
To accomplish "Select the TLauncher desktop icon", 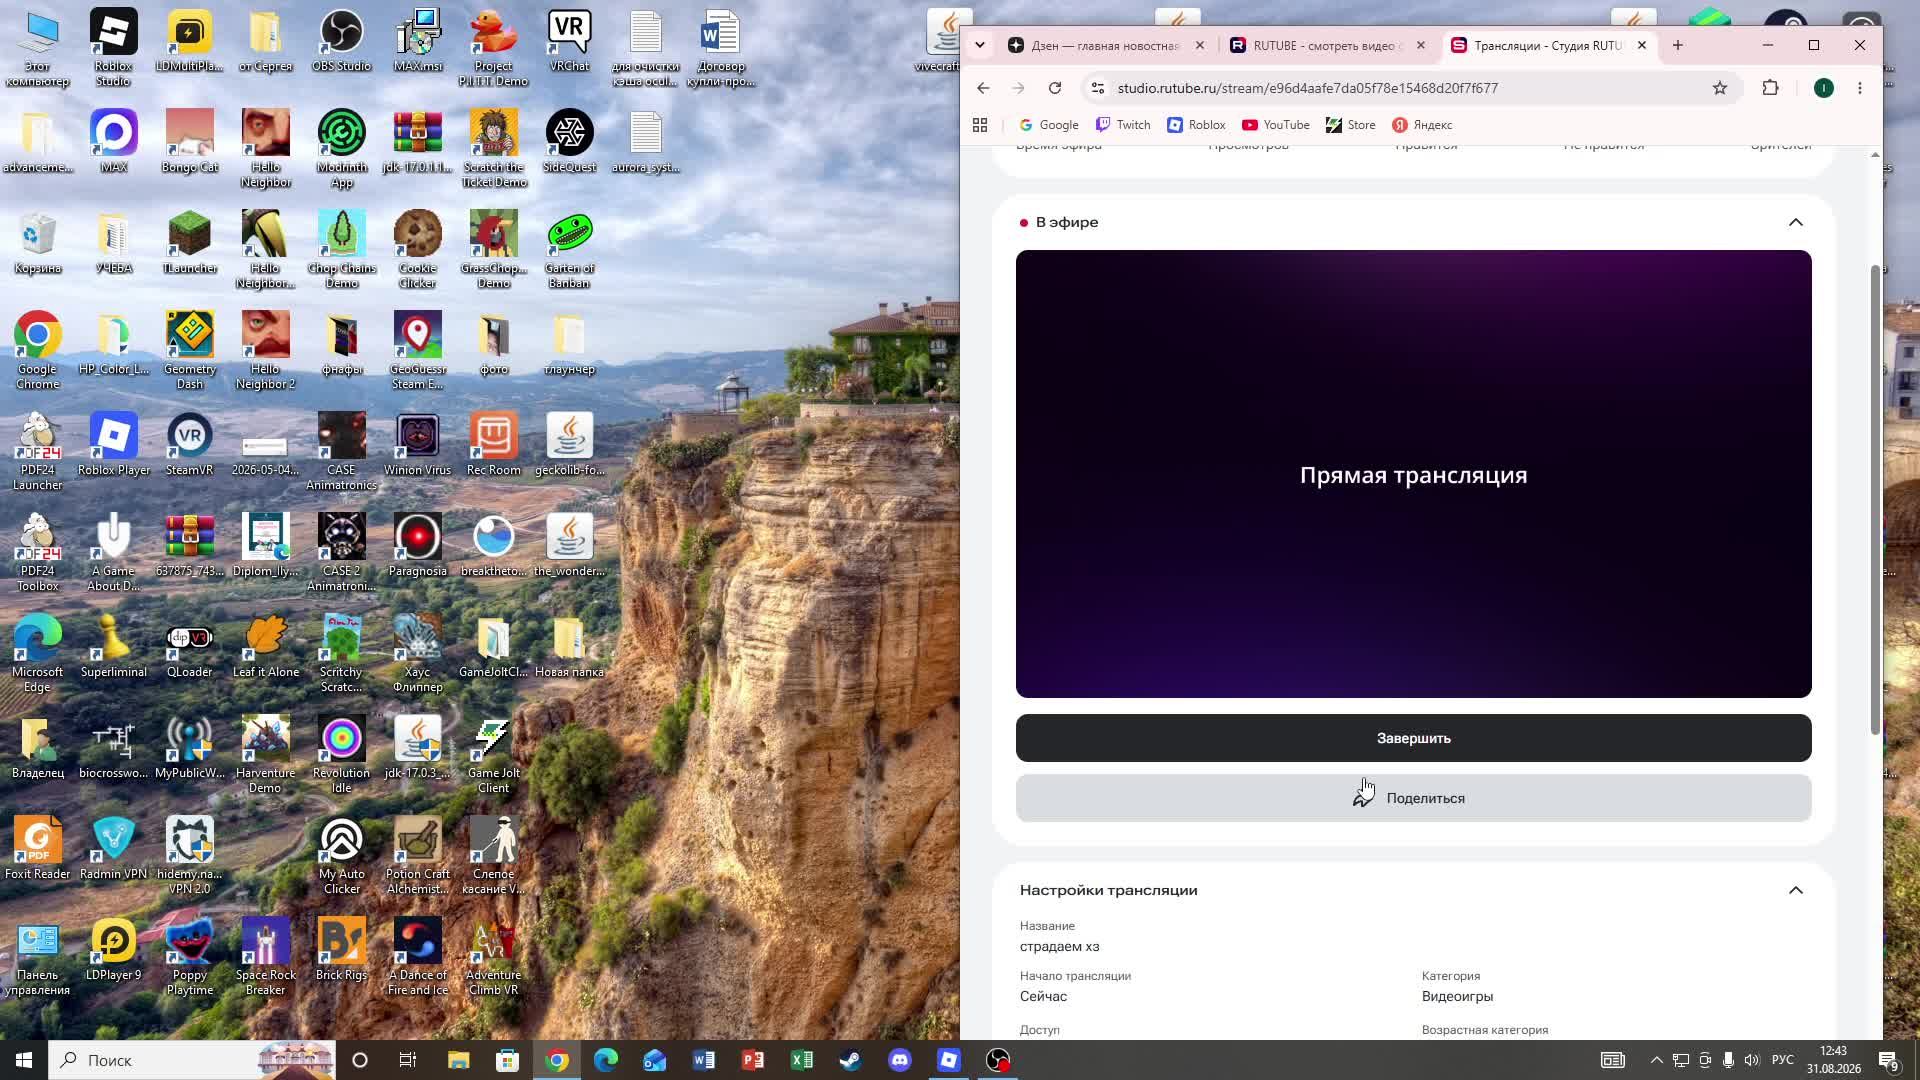I will 189,243.
